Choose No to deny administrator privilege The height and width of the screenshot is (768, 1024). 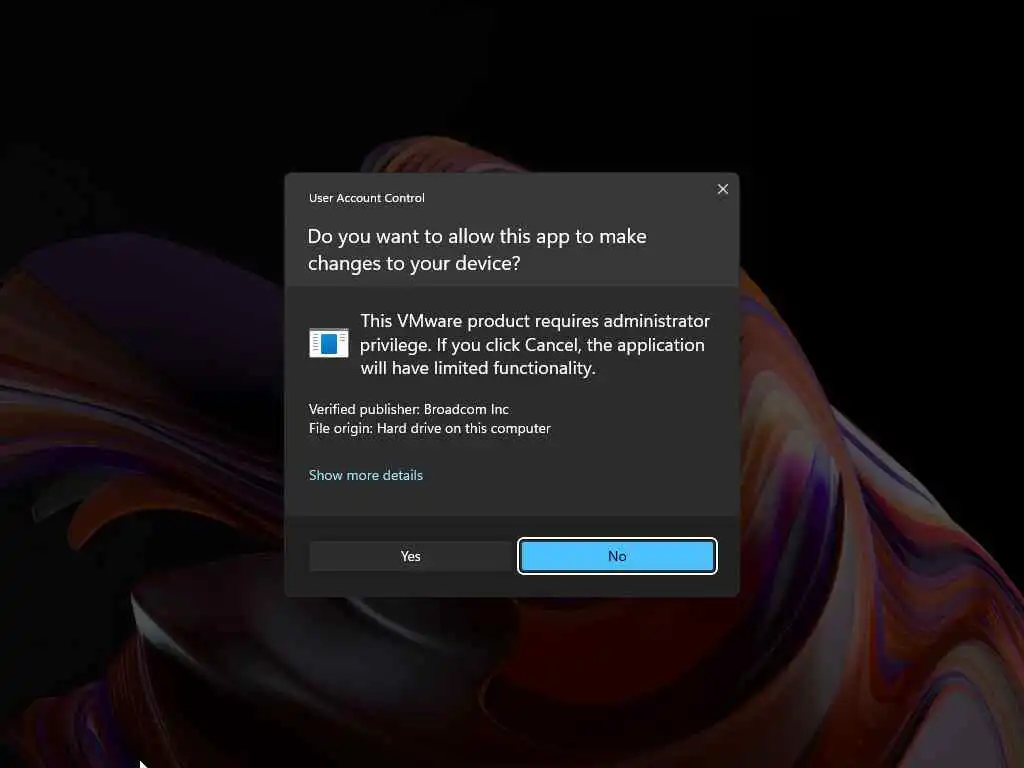pyautogui.click(x=617, y=556)
